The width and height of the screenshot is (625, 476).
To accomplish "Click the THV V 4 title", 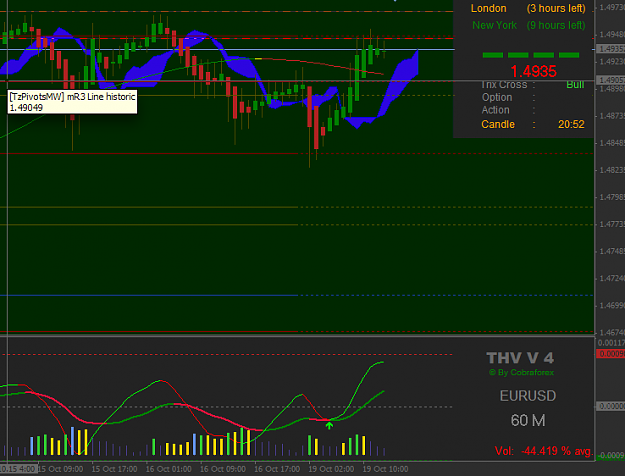I will point(520,358).
